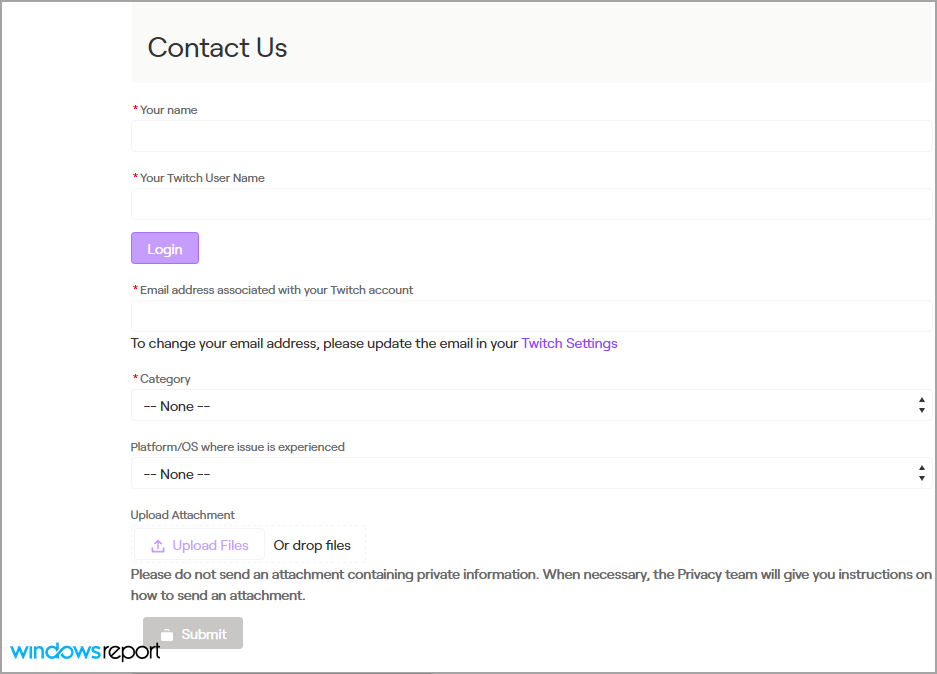Click the Platform/OS dropdown arrows

coord(921,473)
